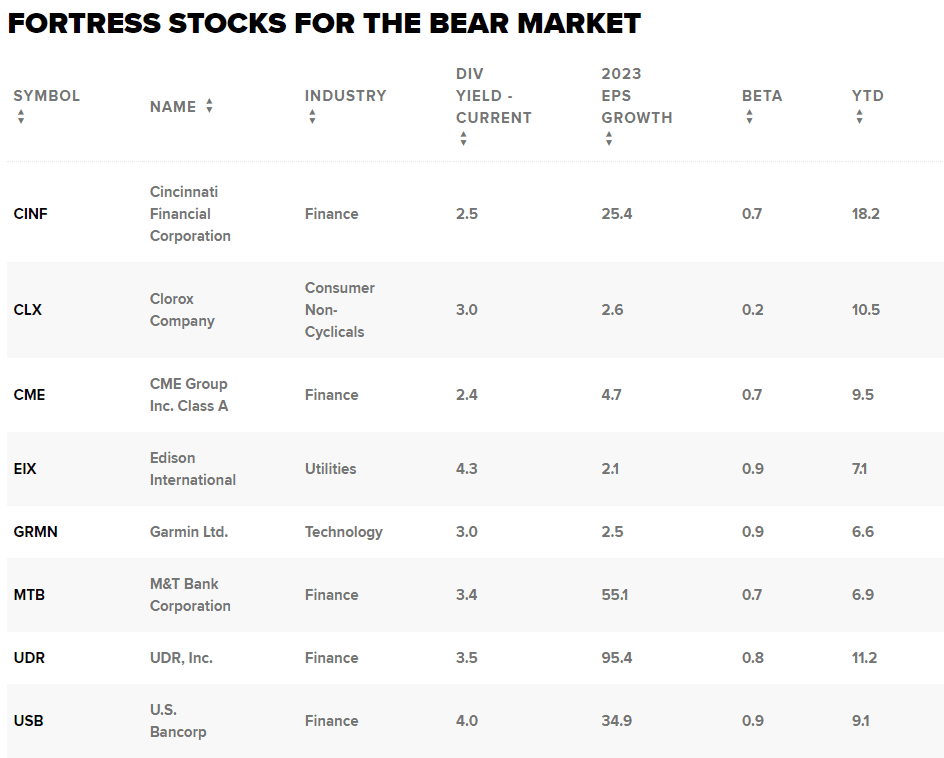Image resolution: width=944 pixels, height=758 pixels.
Task: Click the Beta column sort arrows
Action: tap(749, 117)
